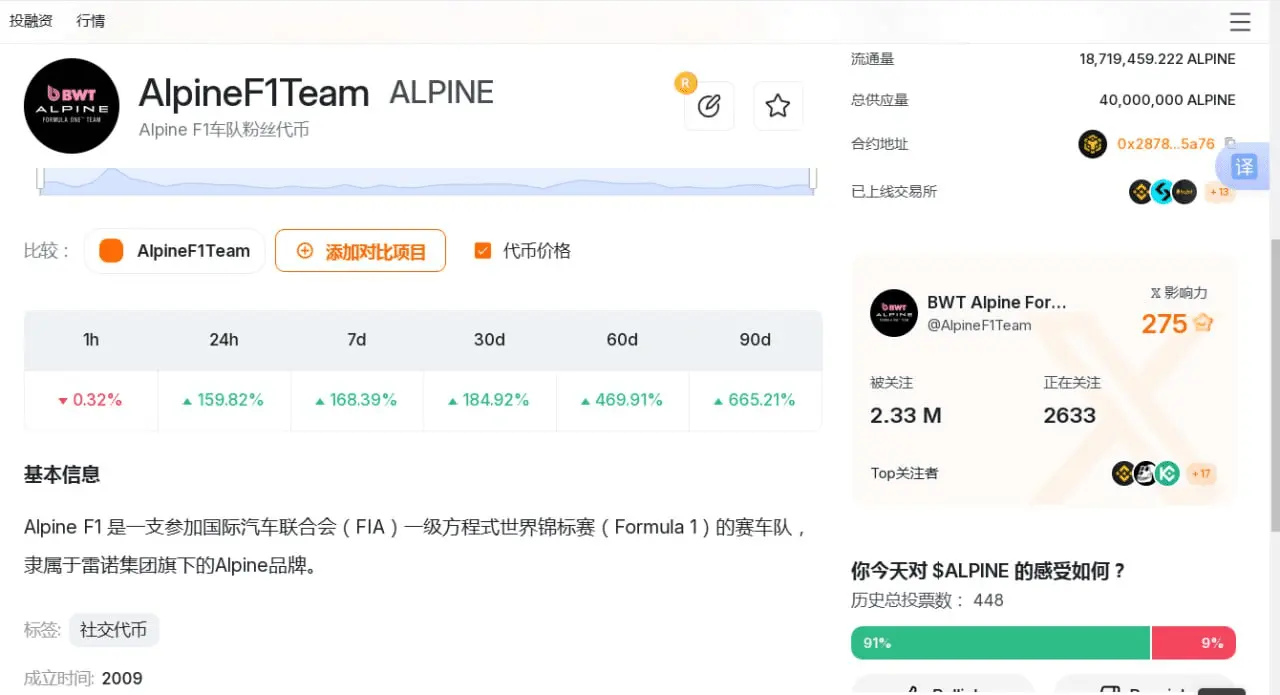Viewport: 1280px width, 695px height.
Task: Open the @AlpineF1Team handle
Action: point(979,325)
